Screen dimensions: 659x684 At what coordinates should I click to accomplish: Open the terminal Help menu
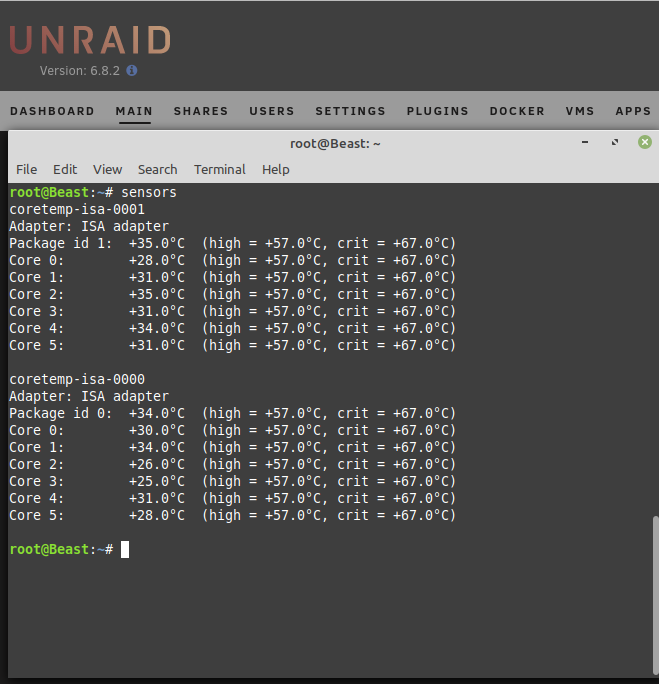click(276, 170)
